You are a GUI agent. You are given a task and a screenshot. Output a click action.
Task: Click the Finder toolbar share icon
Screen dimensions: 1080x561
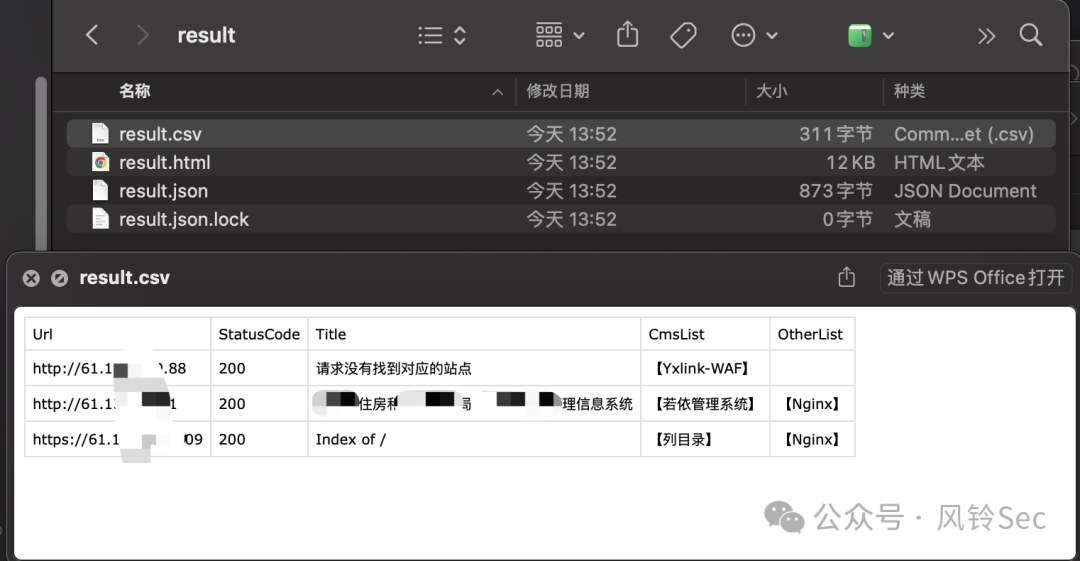pos(627,36)
